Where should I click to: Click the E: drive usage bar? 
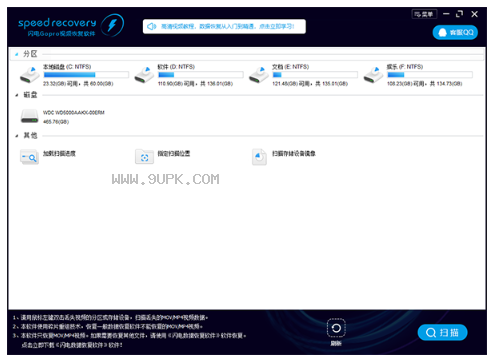coord(315,75)
